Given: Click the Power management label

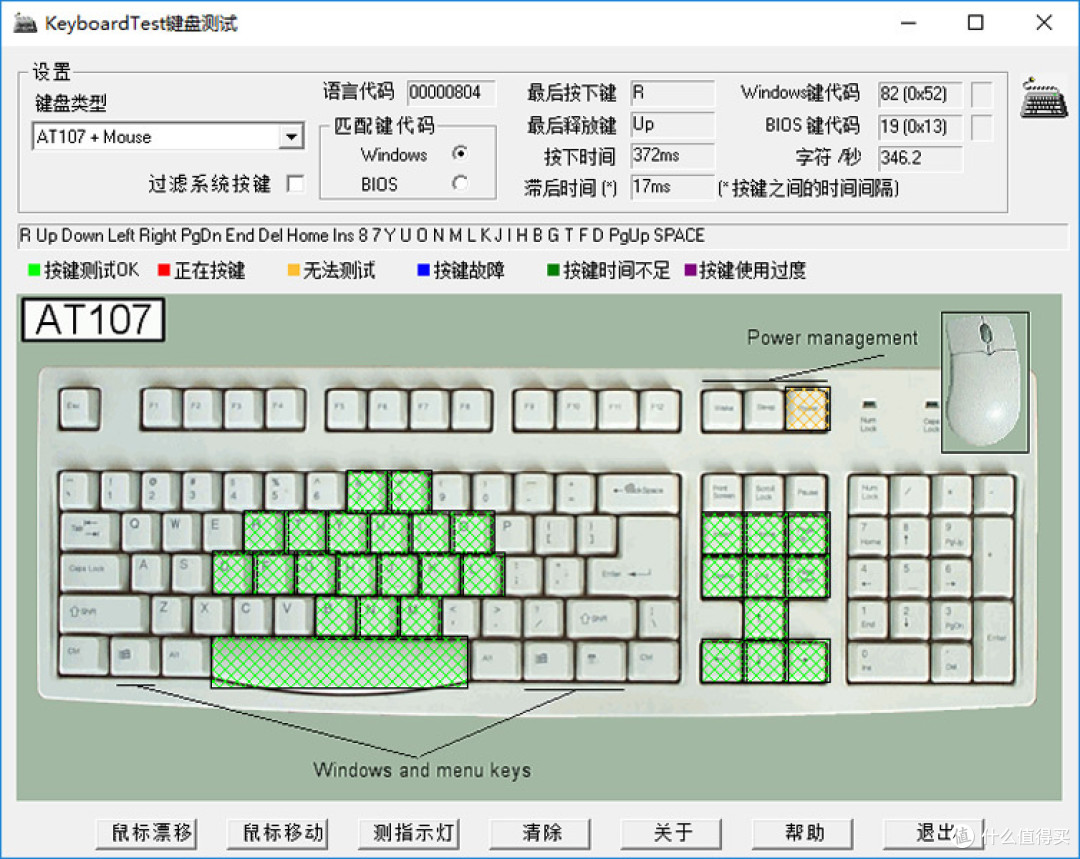Looking at the screenshot, I should [832, 338].
